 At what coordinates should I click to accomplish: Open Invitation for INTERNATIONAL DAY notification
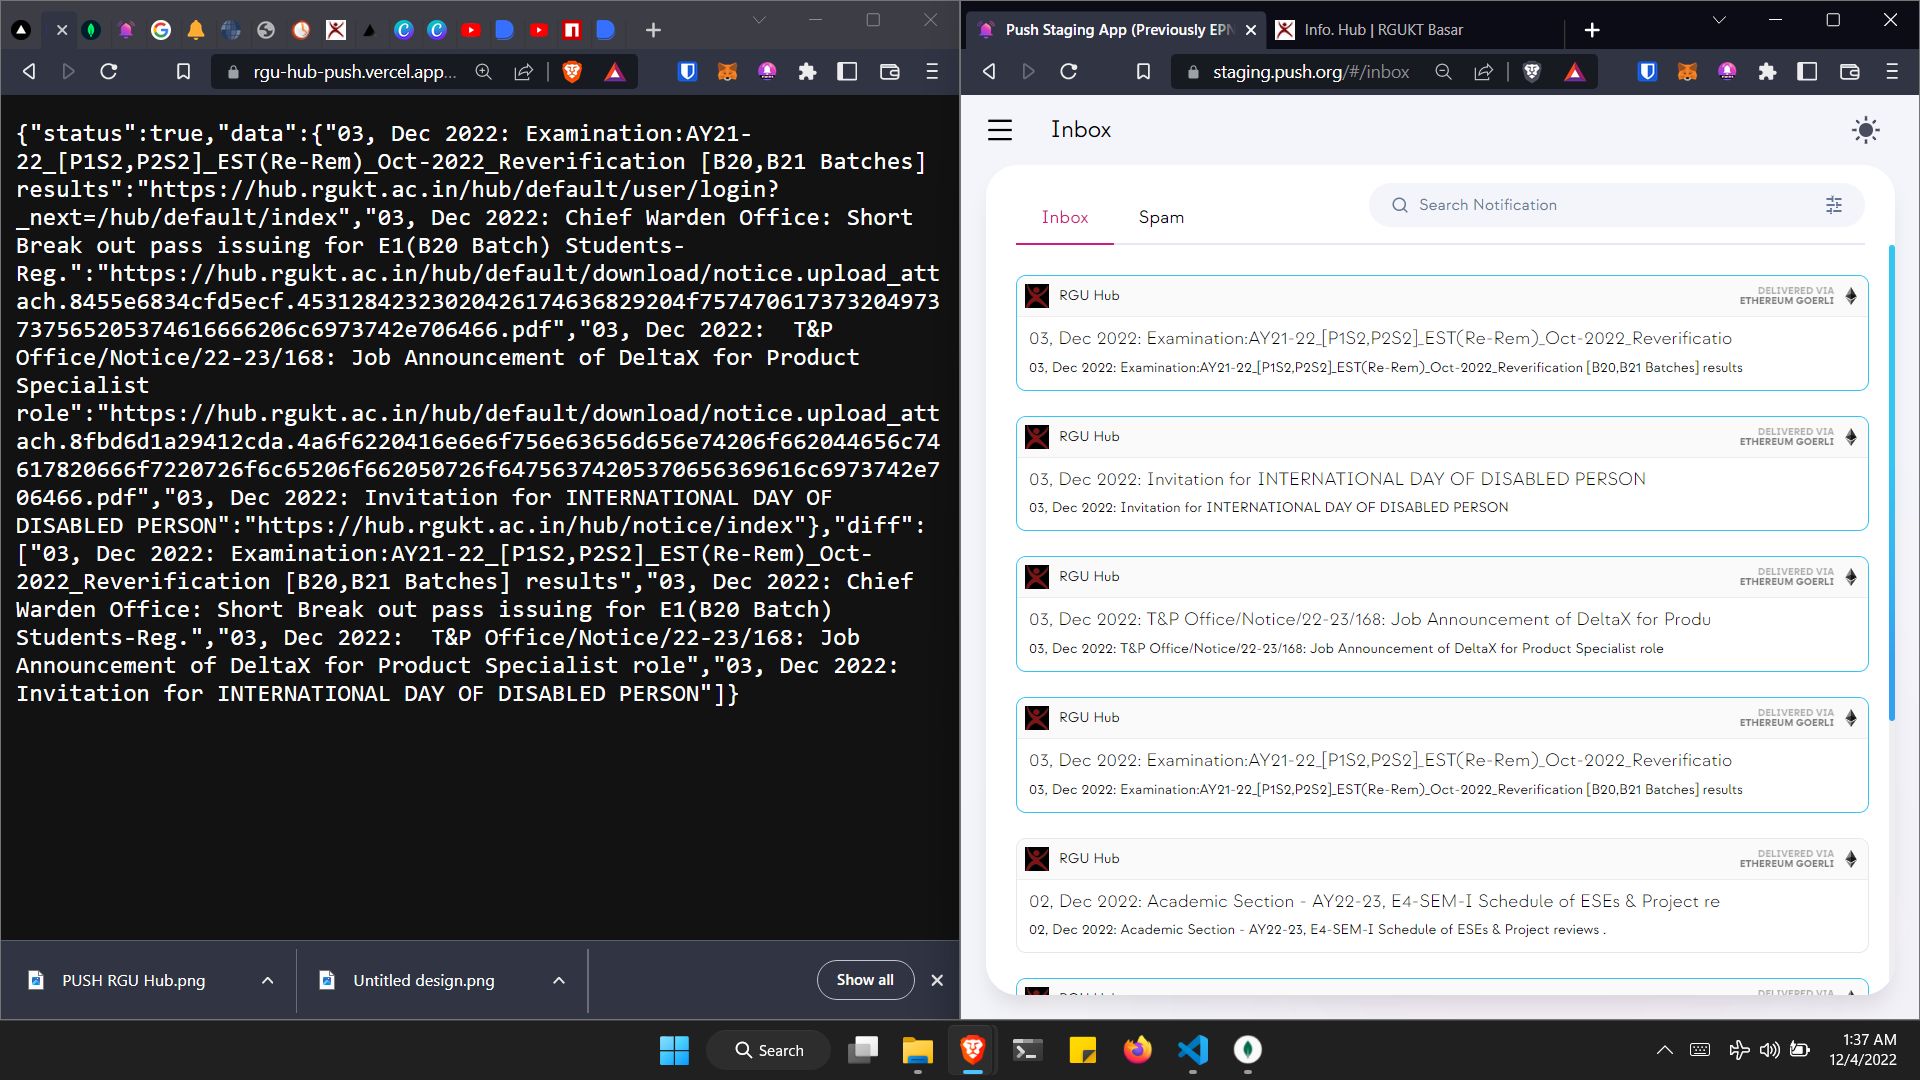(x=1442, y=473)
